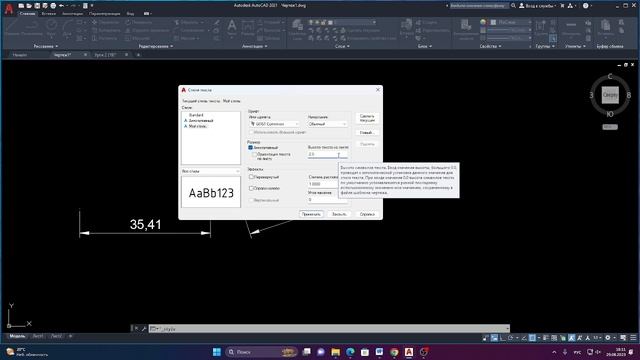The height and width of the screenshot is (360, 640).
Task: Click the status bar customization menu icon
Action: pyautogui.click(x=633, y=338)
